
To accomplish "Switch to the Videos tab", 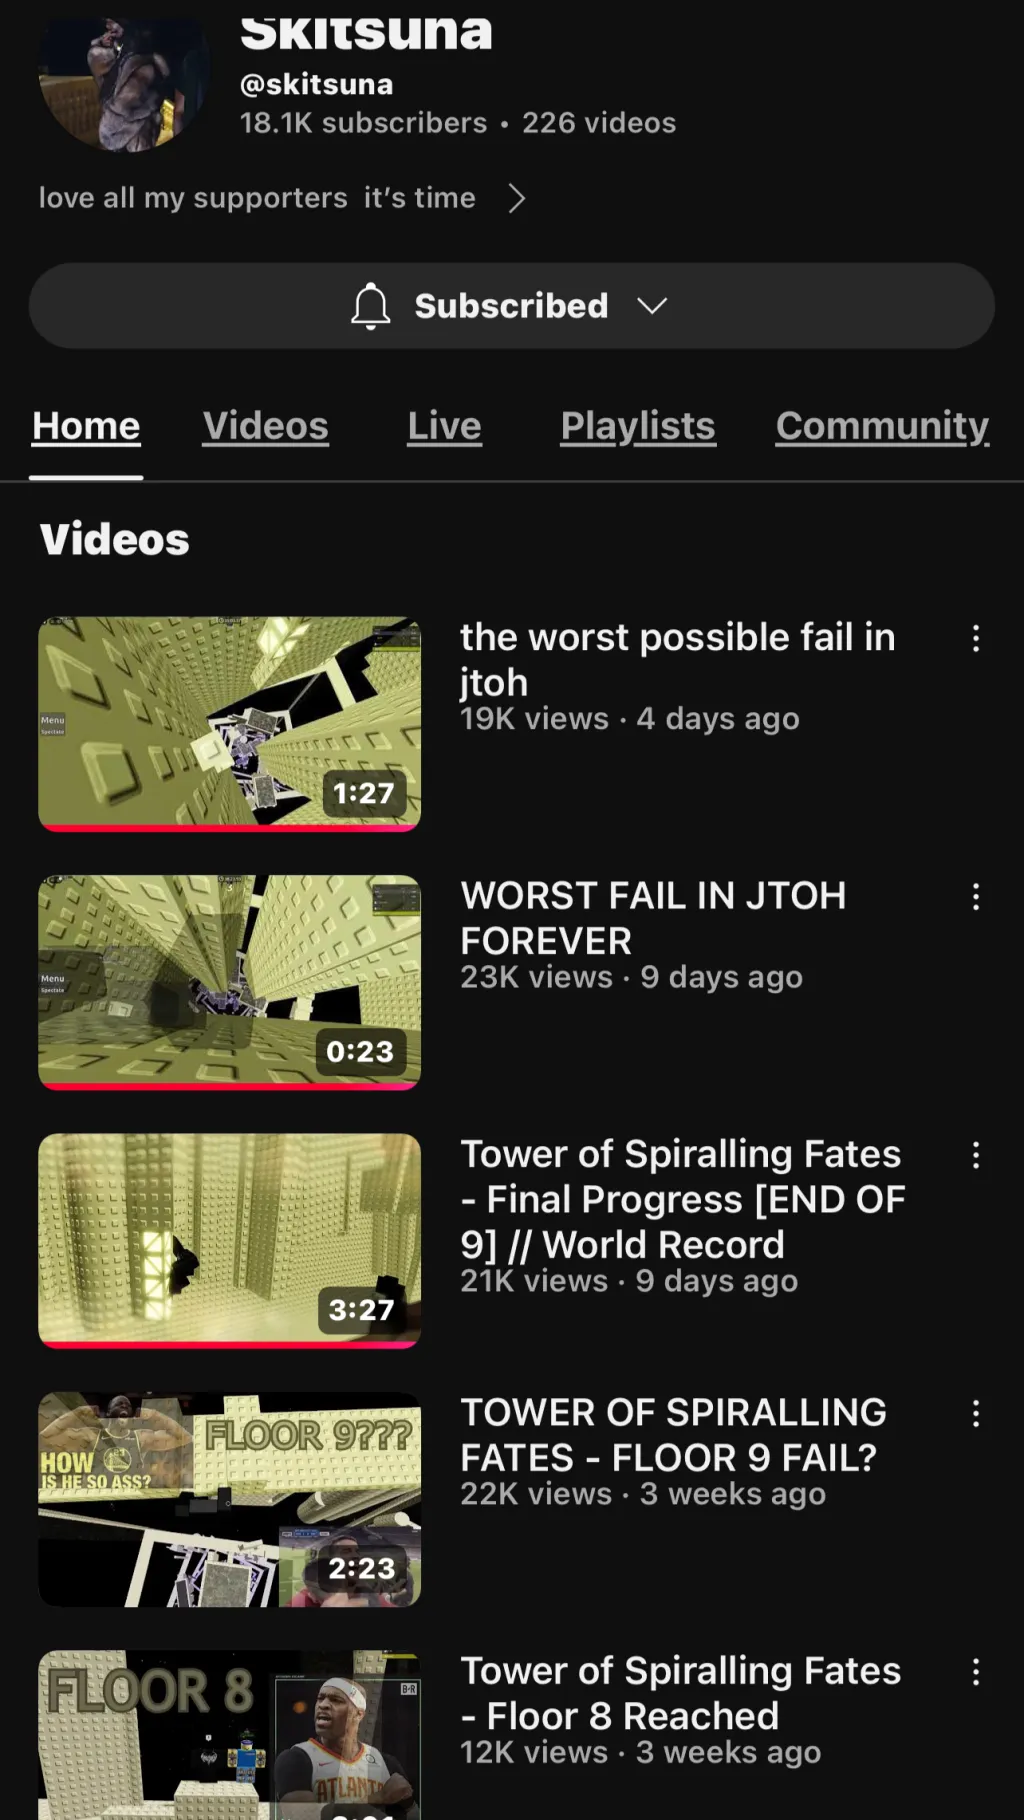I will click(x=265, y=426).
